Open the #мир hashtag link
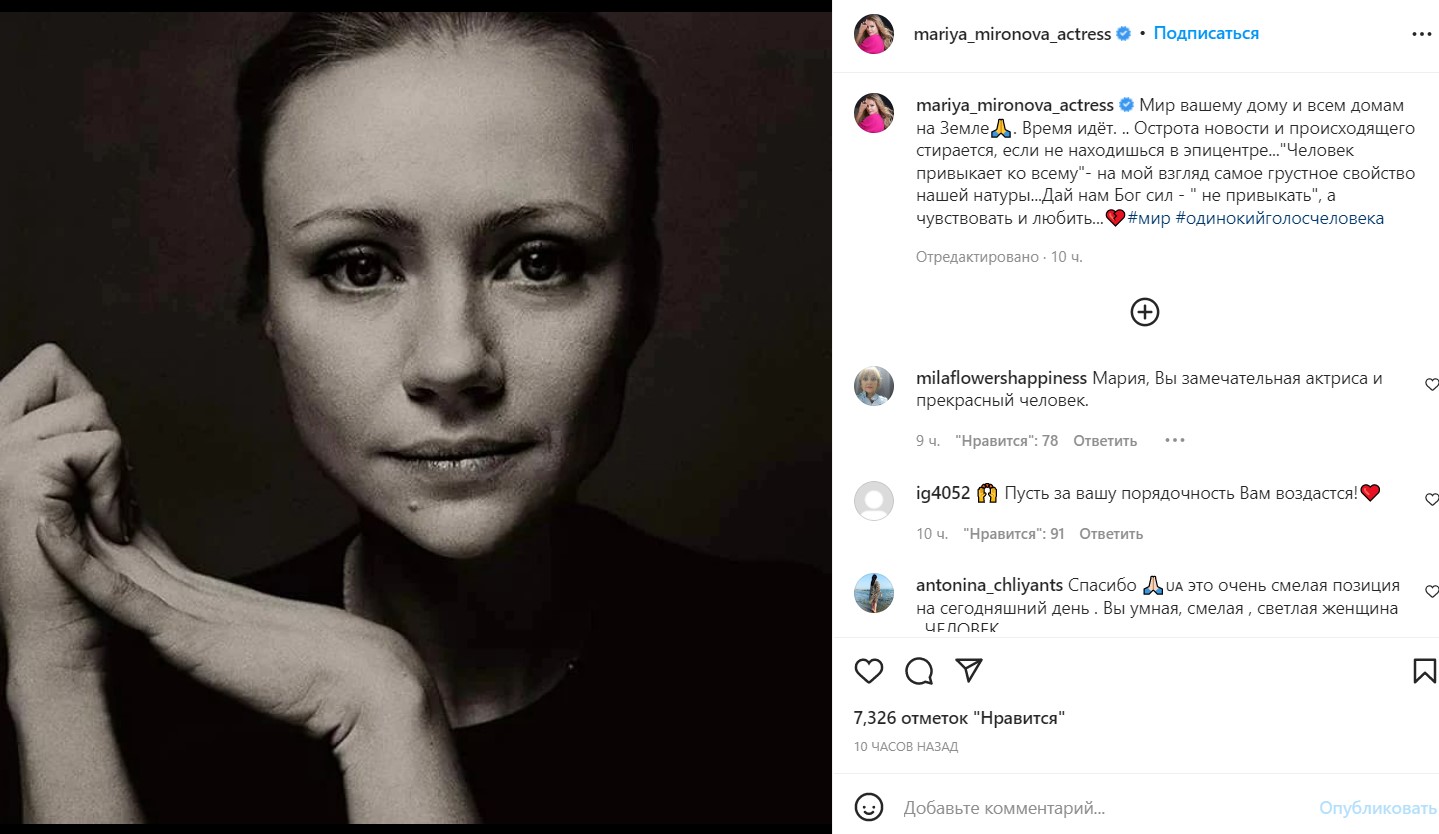This screenshot has width=1439, height=834. [1149, 218]
